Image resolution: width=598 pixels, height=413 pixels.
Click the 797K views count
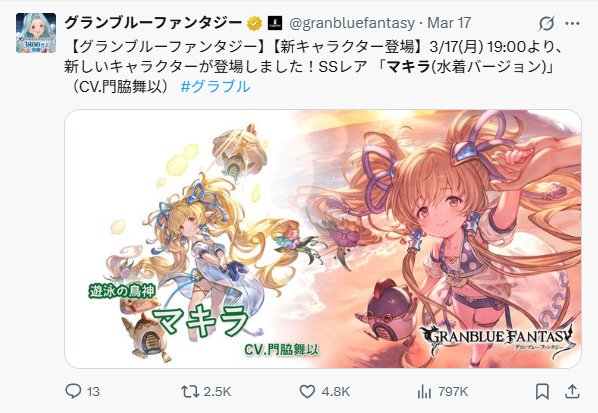click(453, 392)
